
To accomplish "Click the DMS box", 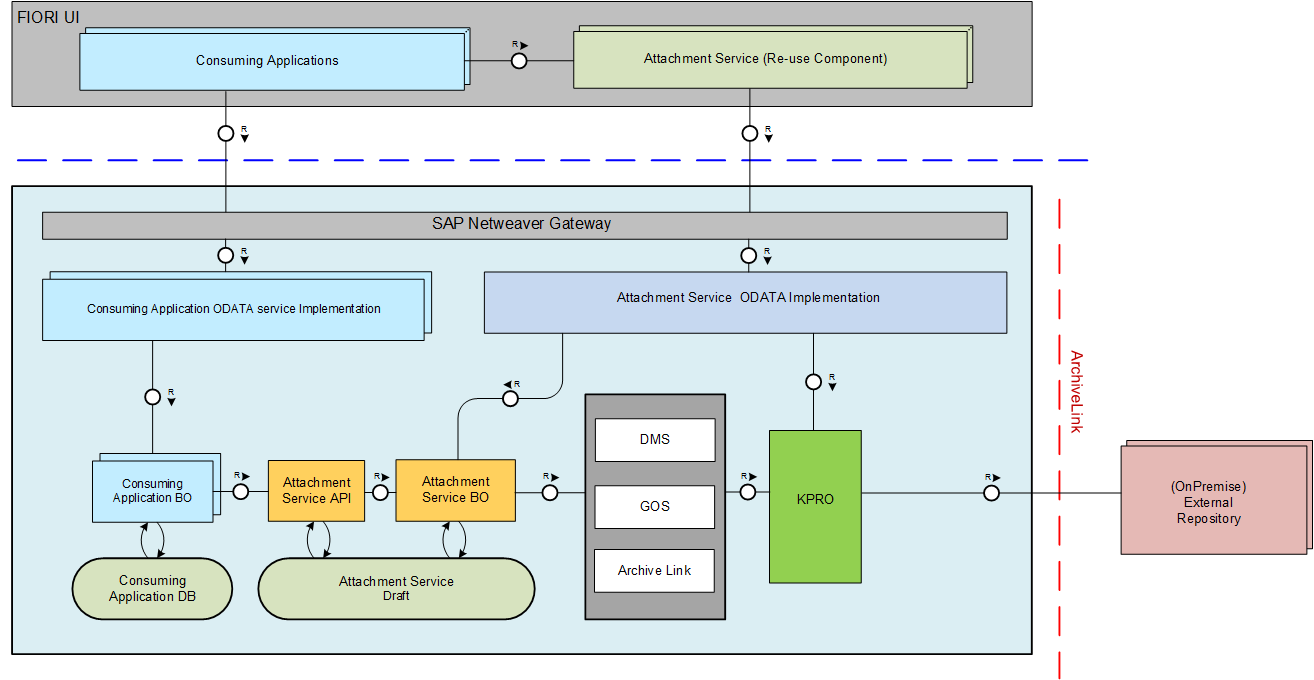I will [655, 439].
